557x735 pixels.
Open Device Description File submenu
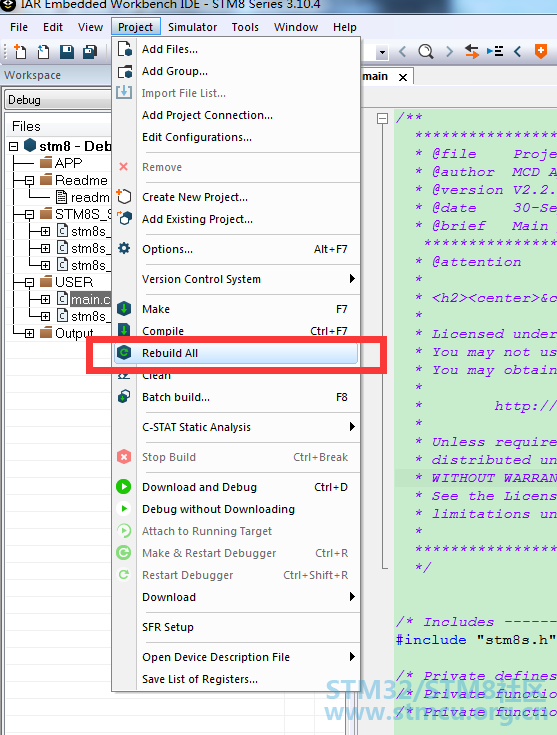point(237,657)
